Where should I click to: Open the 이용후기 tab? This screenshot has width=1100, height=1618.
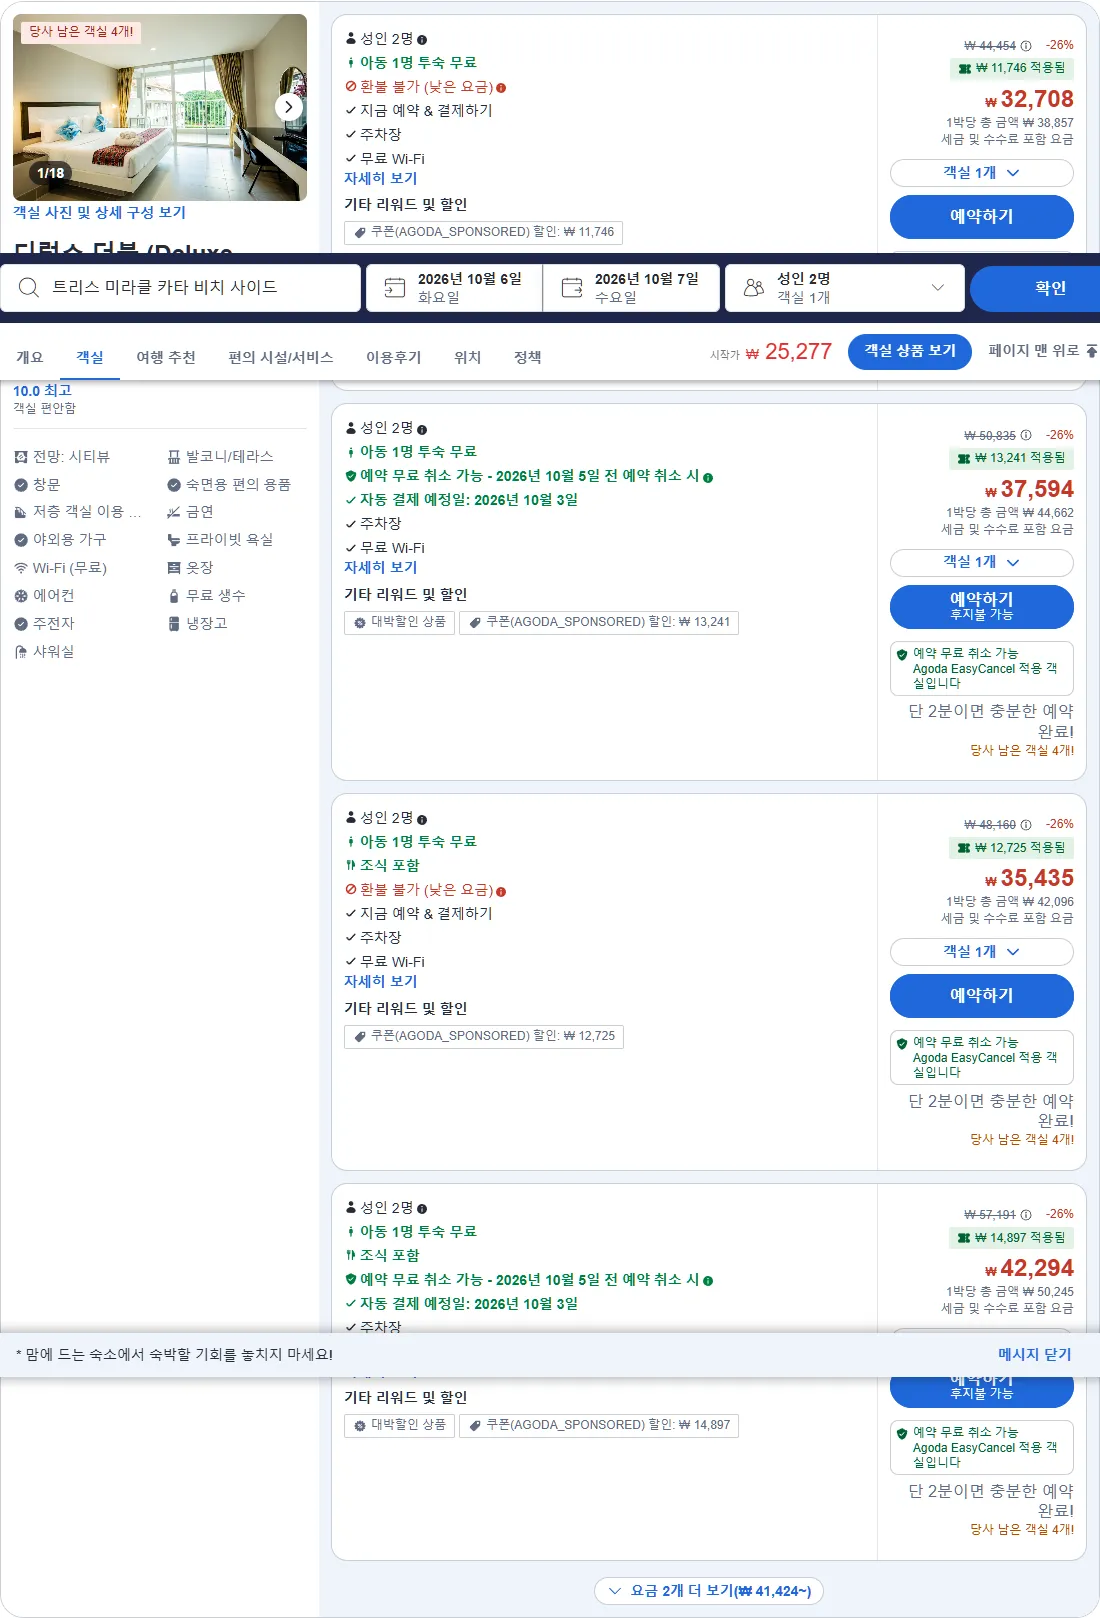pyautogui.click(x=394, y=357)
